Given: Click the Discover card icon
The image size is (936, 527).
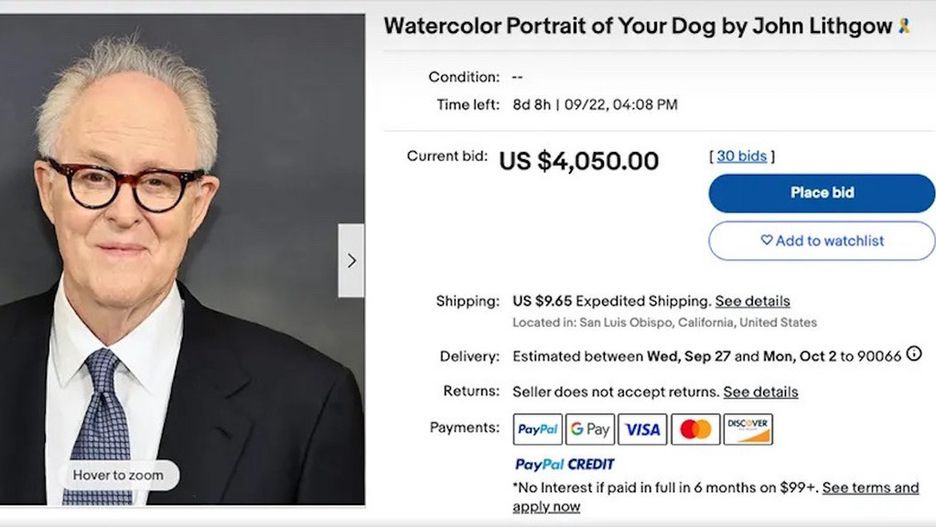Looking at the screenshot, I should coord(748,429).
